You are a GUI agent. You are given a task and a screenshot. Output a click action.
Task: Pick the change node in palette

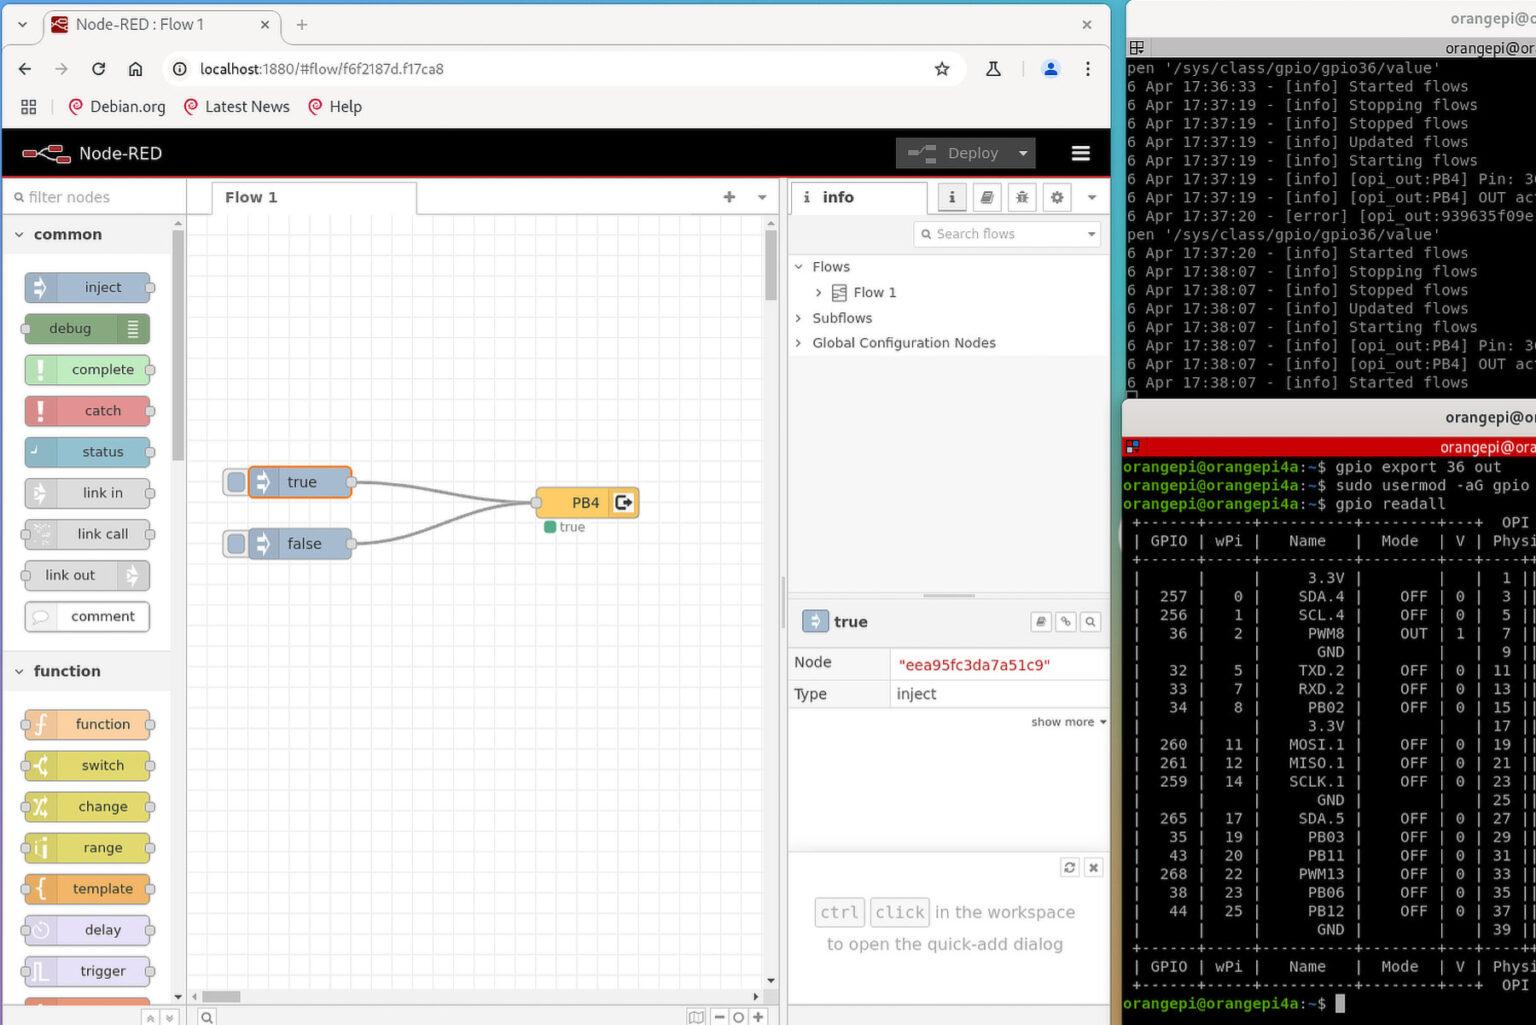[88, 807]
